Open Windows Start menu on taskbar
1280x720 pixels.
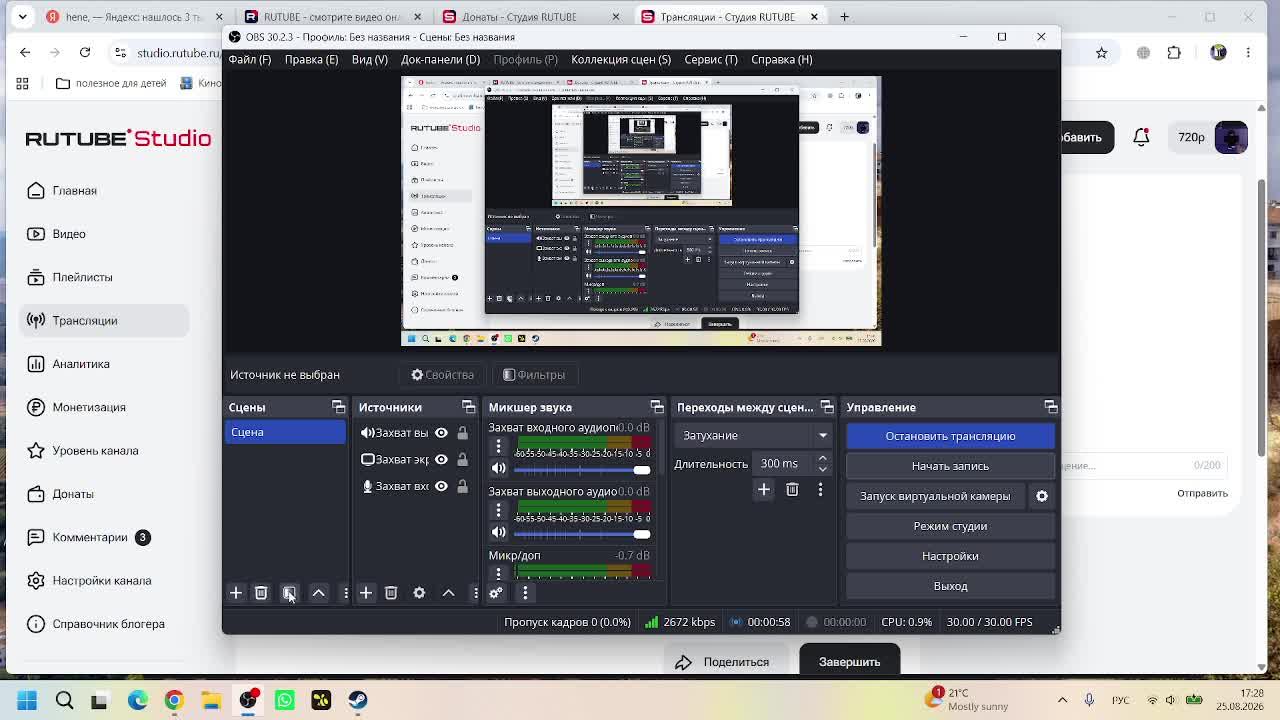pyautogui.click(x=27, y=700)
